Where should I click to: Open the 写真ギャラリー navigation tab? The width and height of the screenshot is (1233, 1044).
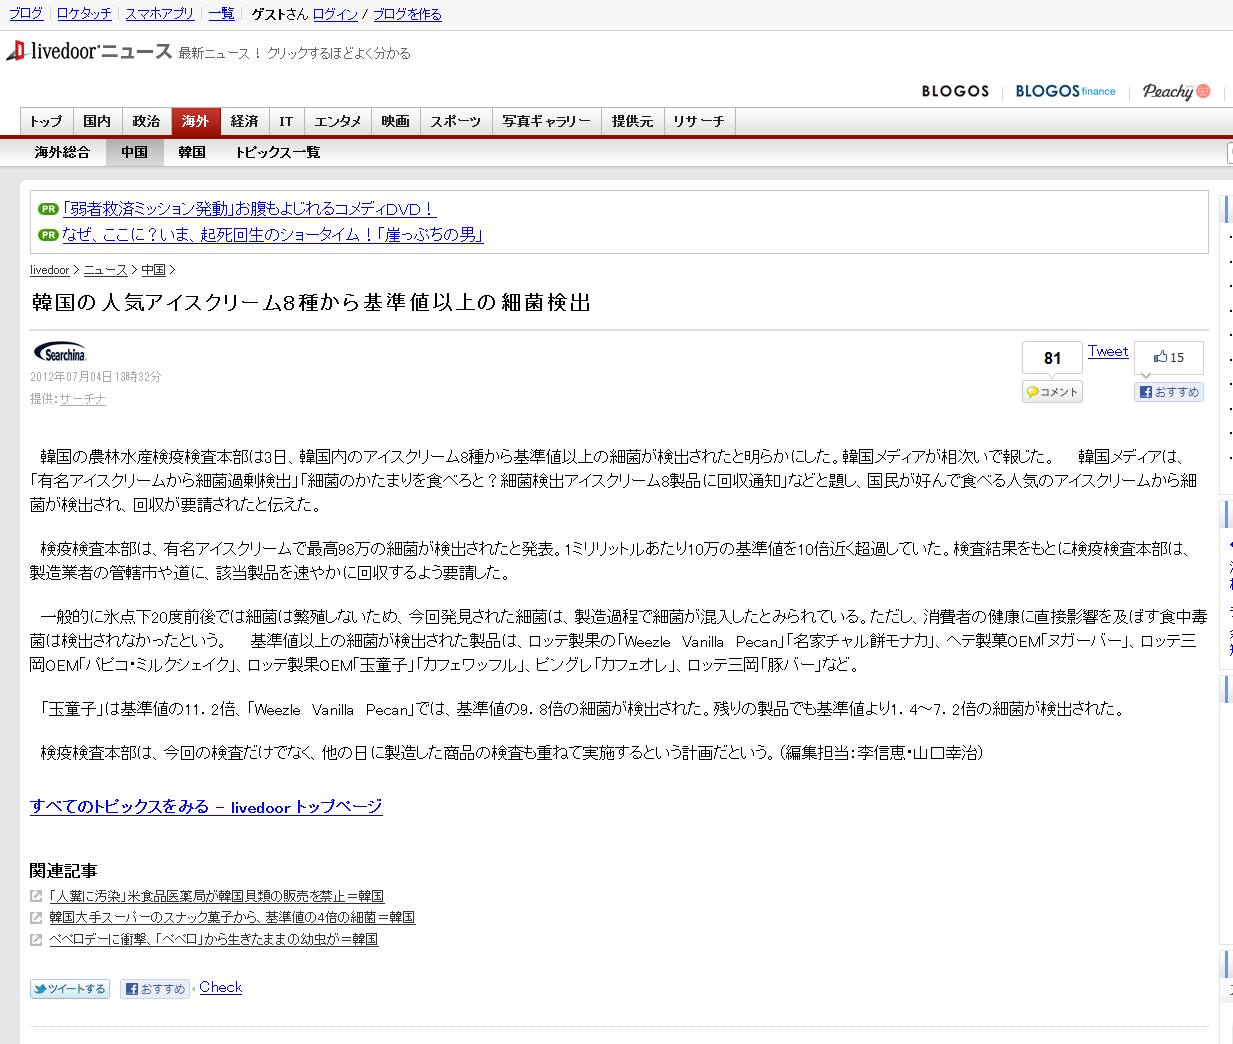546,121
